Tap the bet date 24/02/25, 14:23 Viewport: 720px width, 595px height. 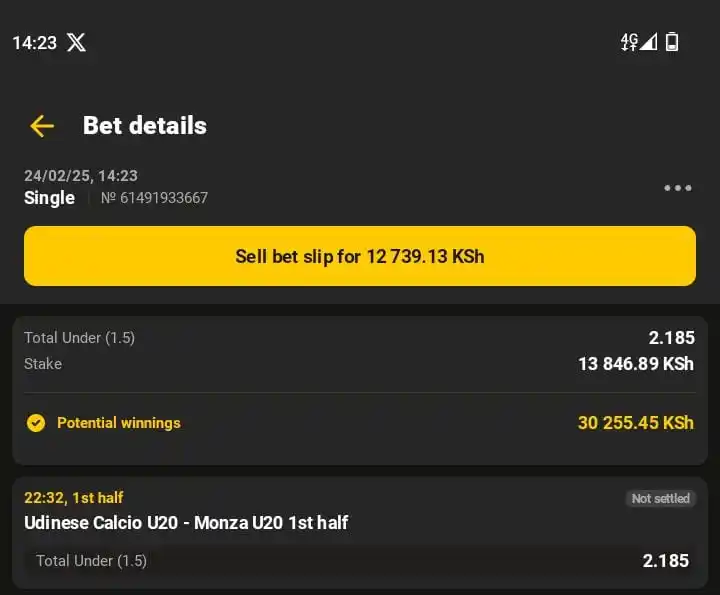(81, 176)
